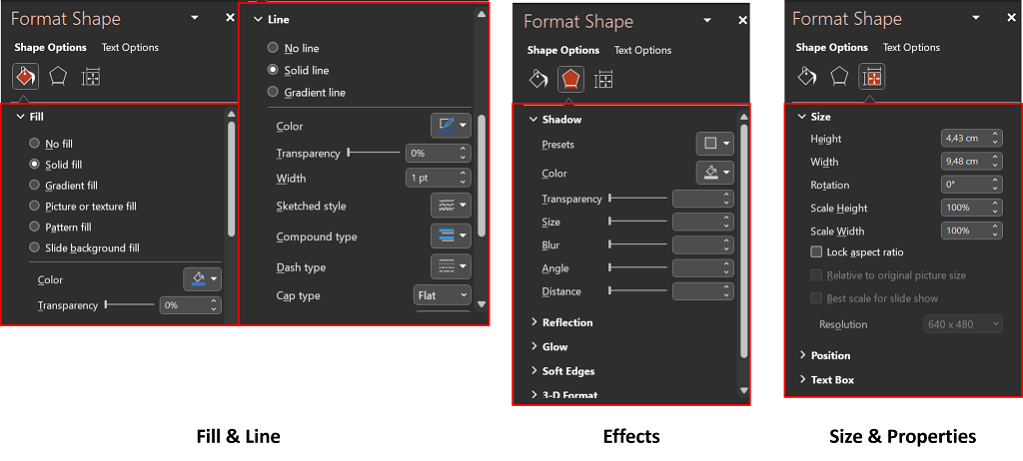Choose Picture or texture fill

coord(83,206)
